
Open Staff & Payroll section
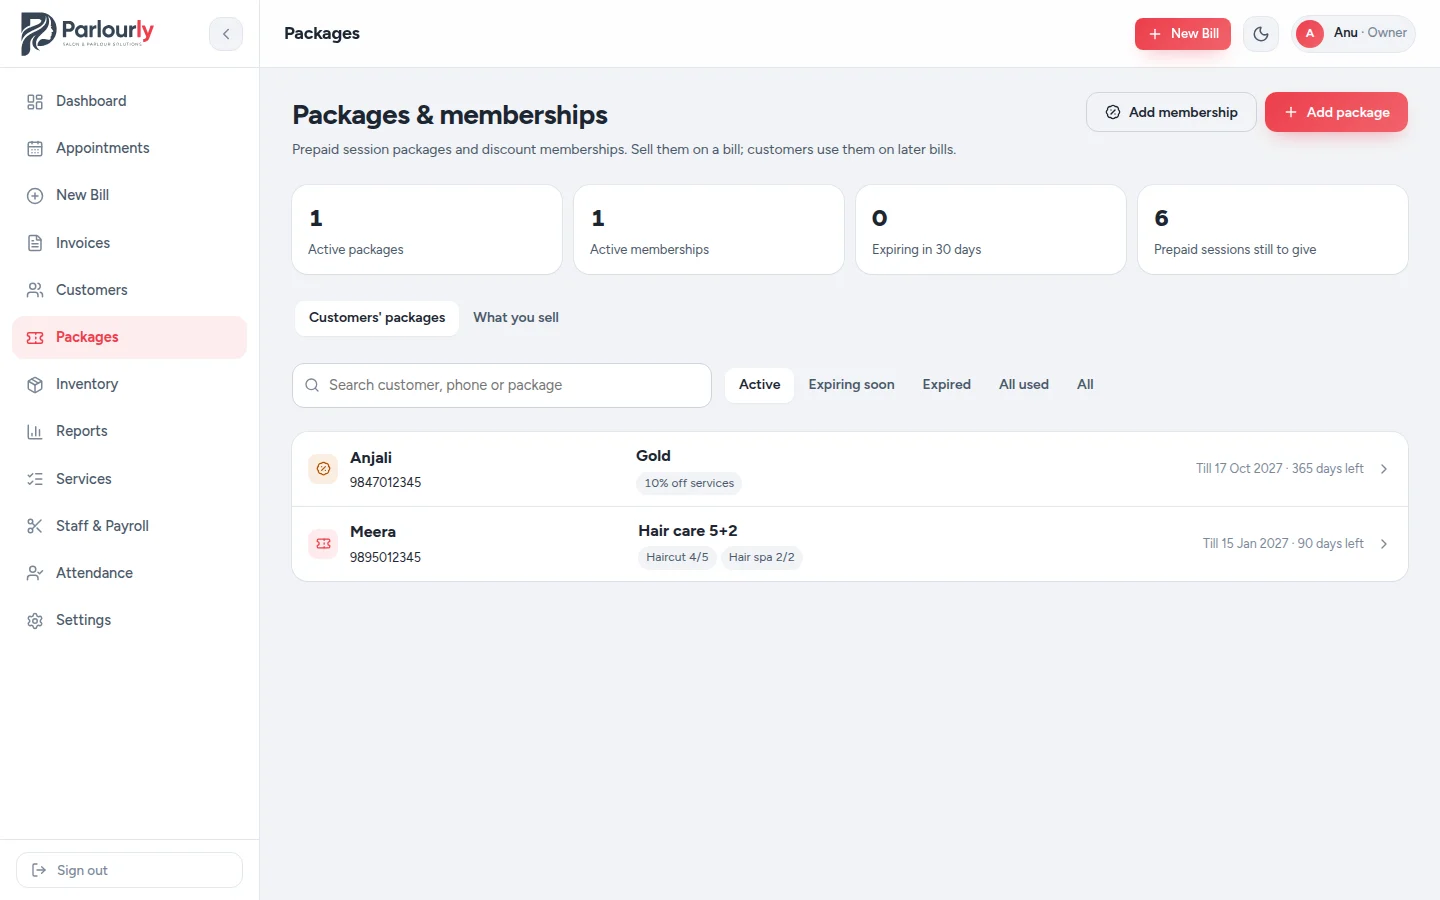click(x=129, y=526)
